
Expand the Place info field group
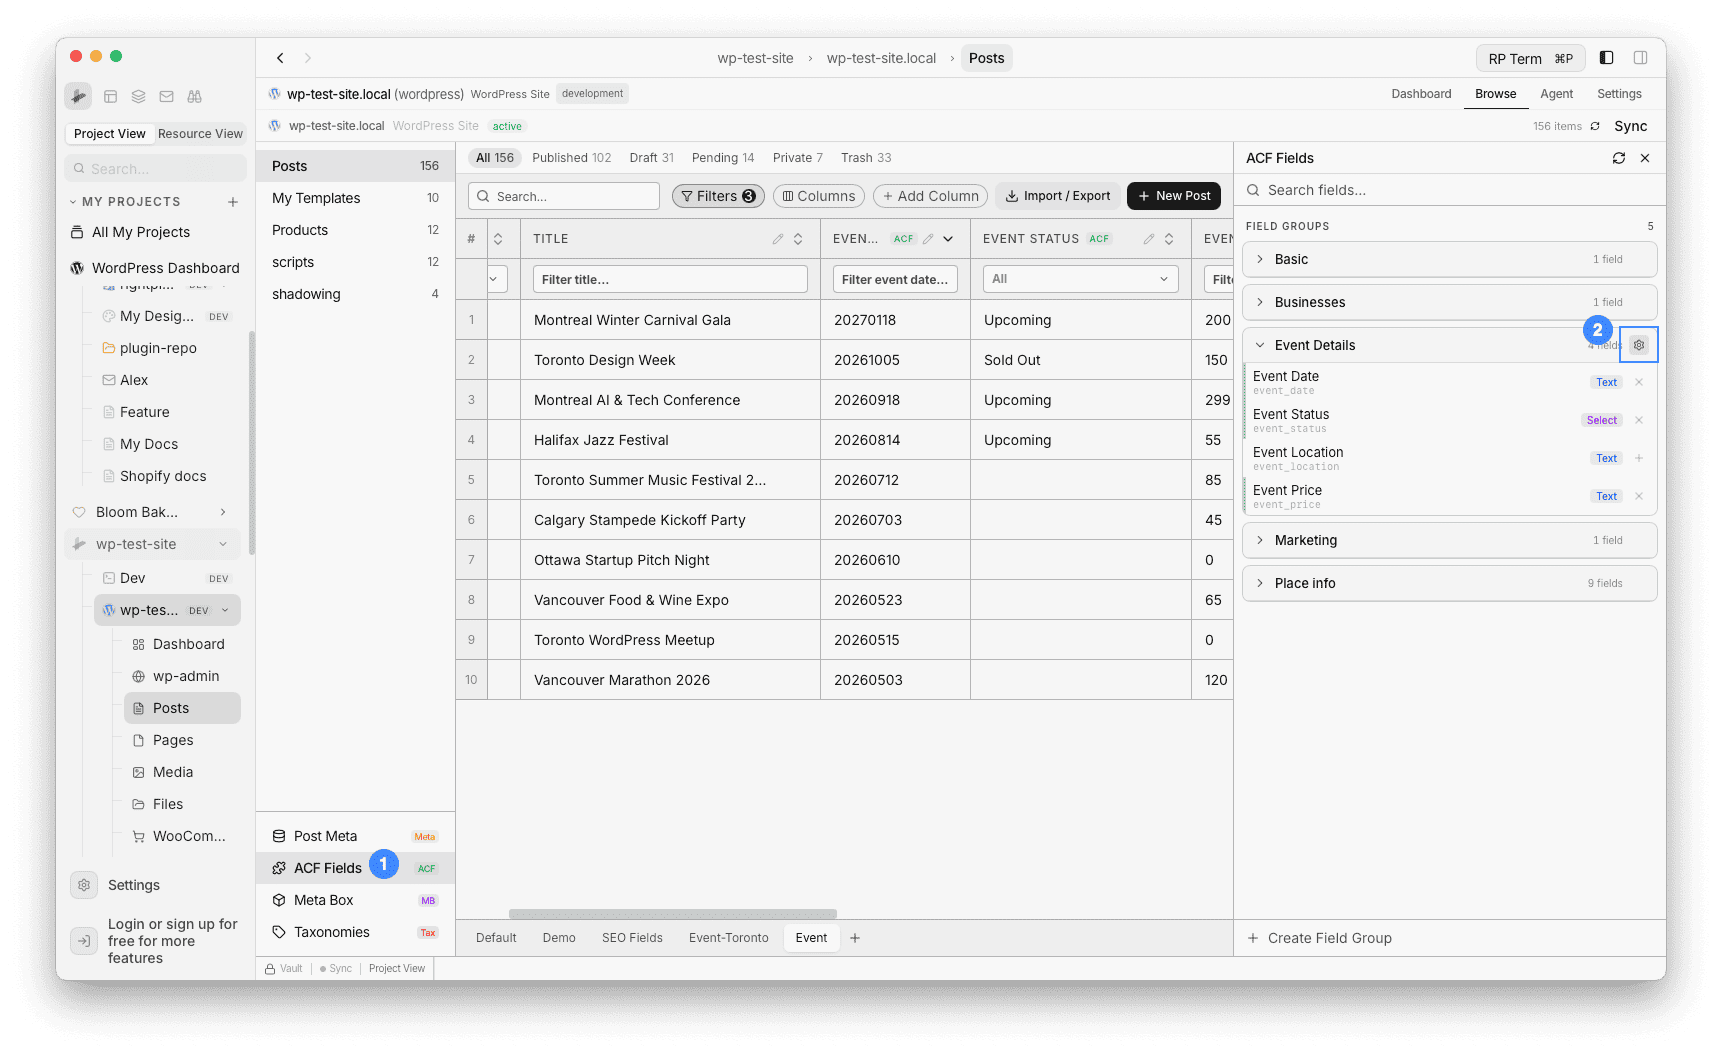[1449, 583]
